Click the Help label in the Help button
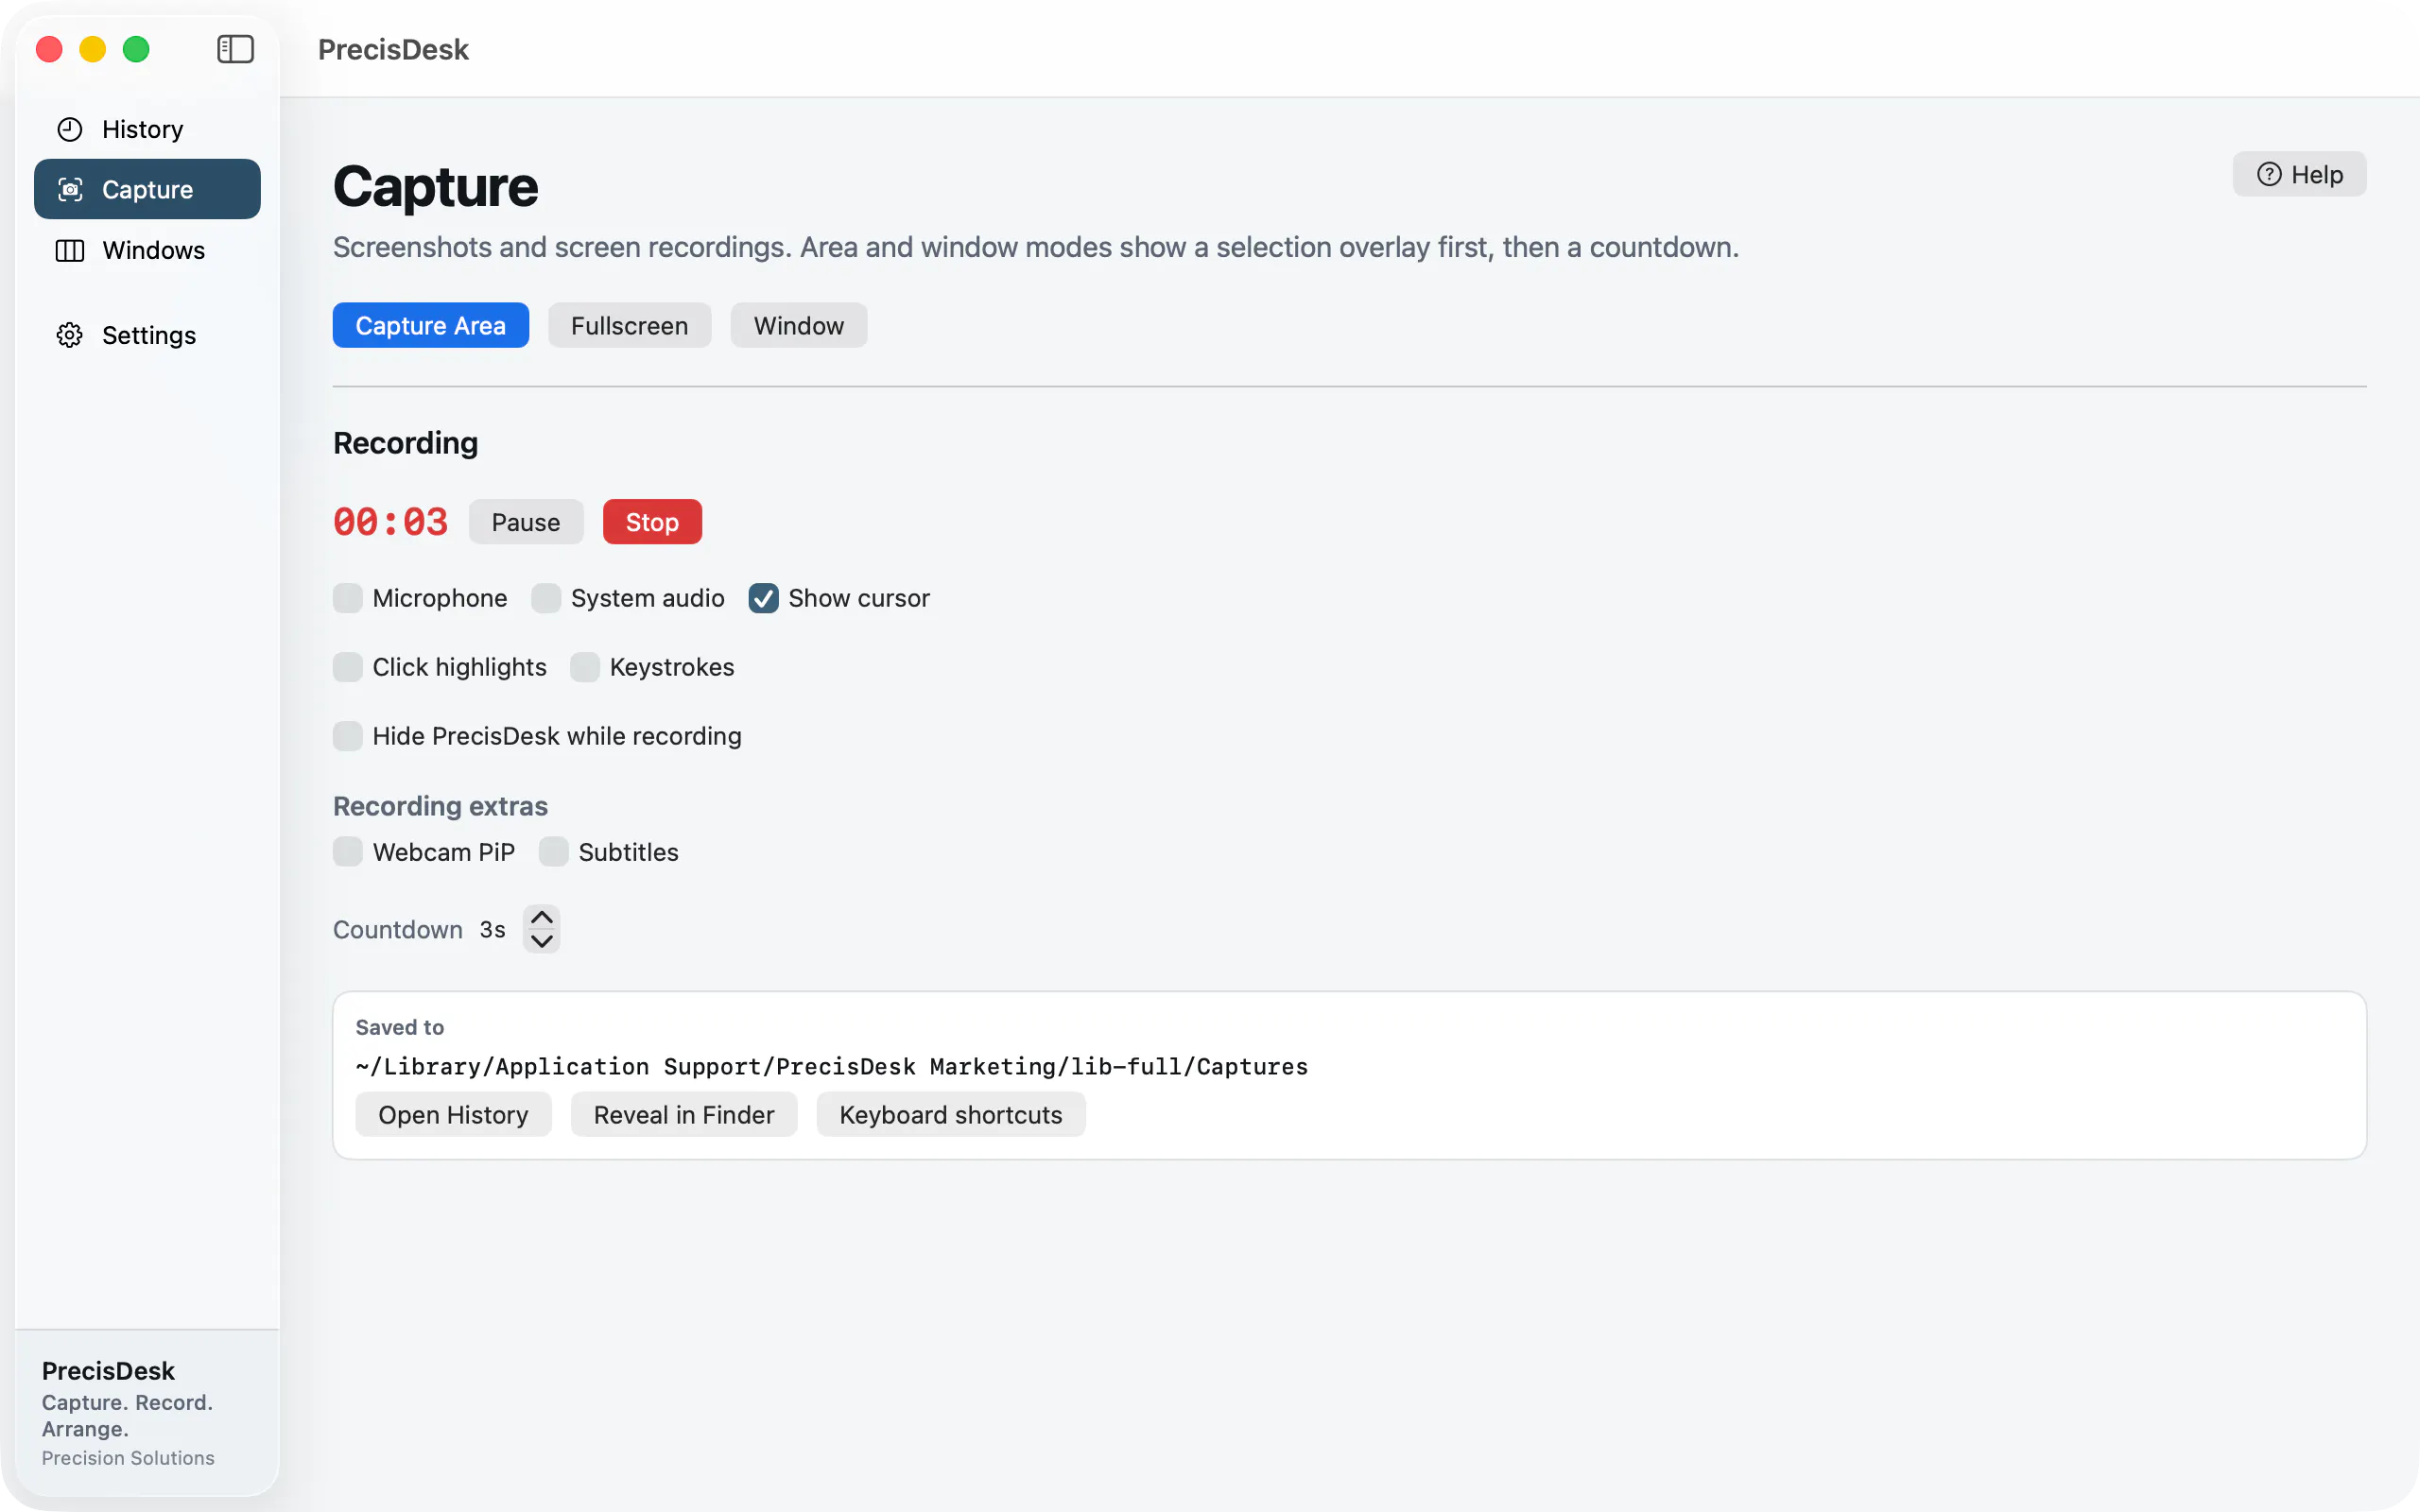Viewport: 2420px width, 1512px height. [x=2317, y=174]
